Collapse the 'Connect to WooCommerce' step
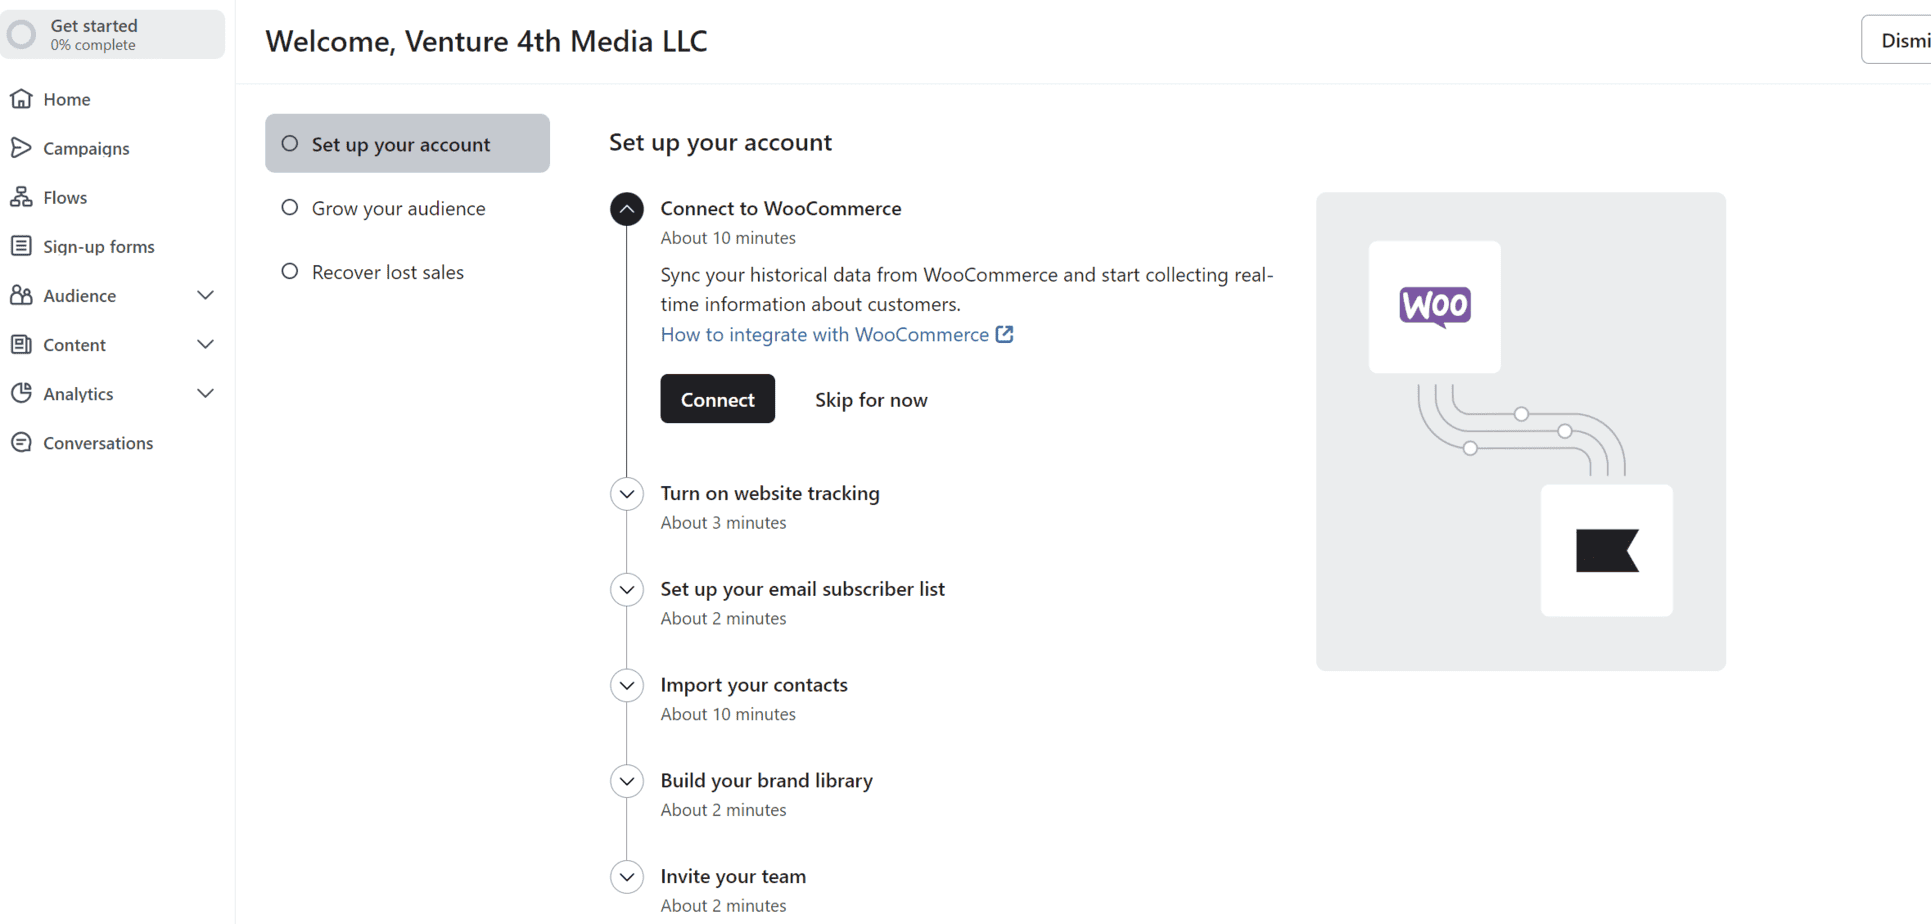 pos(627,209)
